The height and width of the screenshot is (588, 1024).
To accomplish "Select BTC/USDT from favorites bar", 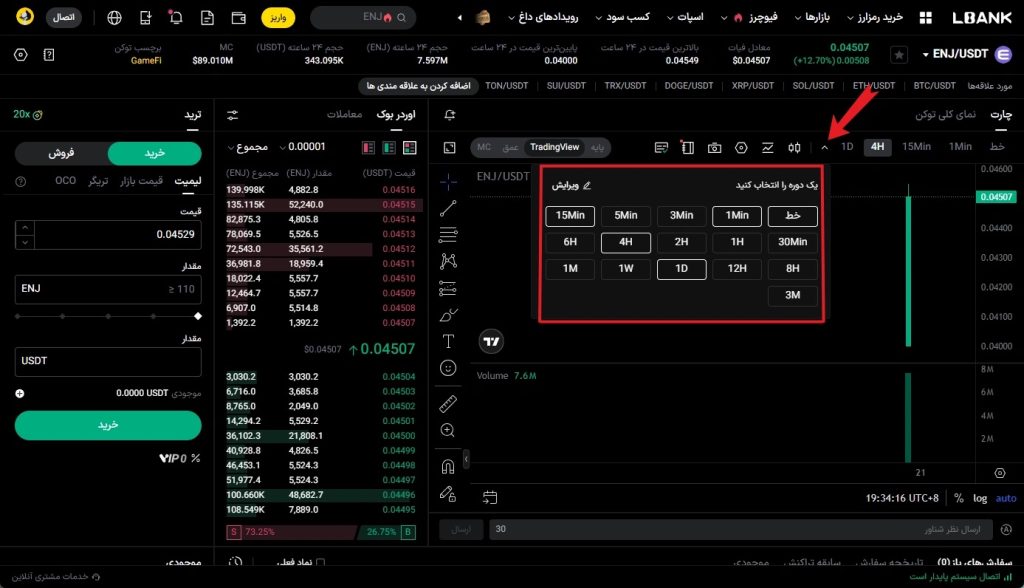I will coord(934,86).
